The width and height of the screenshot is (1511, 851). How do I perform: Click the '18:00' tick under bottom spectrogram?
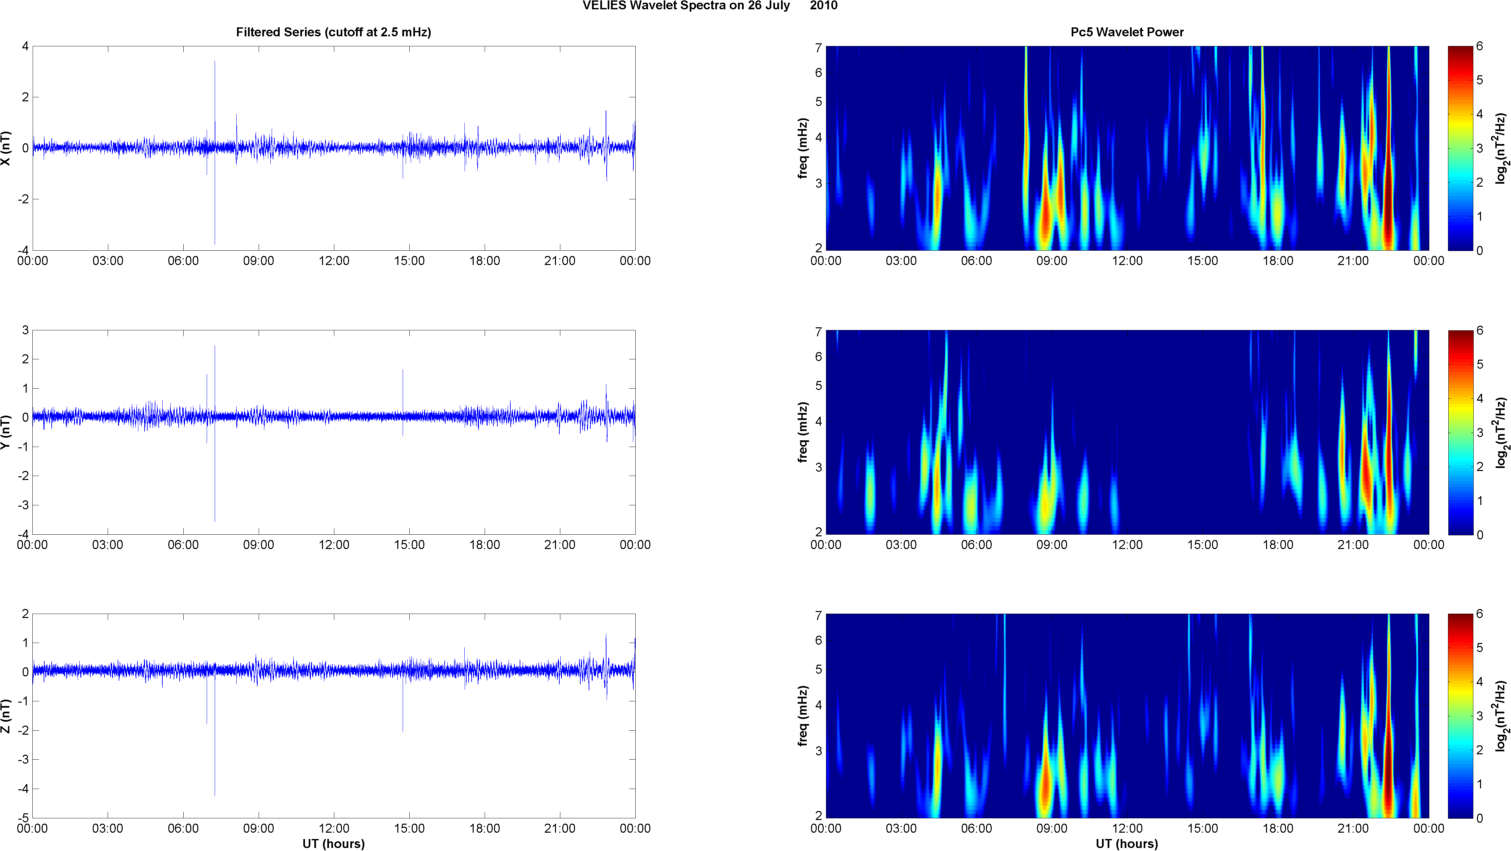click(x=1278, y=829)
